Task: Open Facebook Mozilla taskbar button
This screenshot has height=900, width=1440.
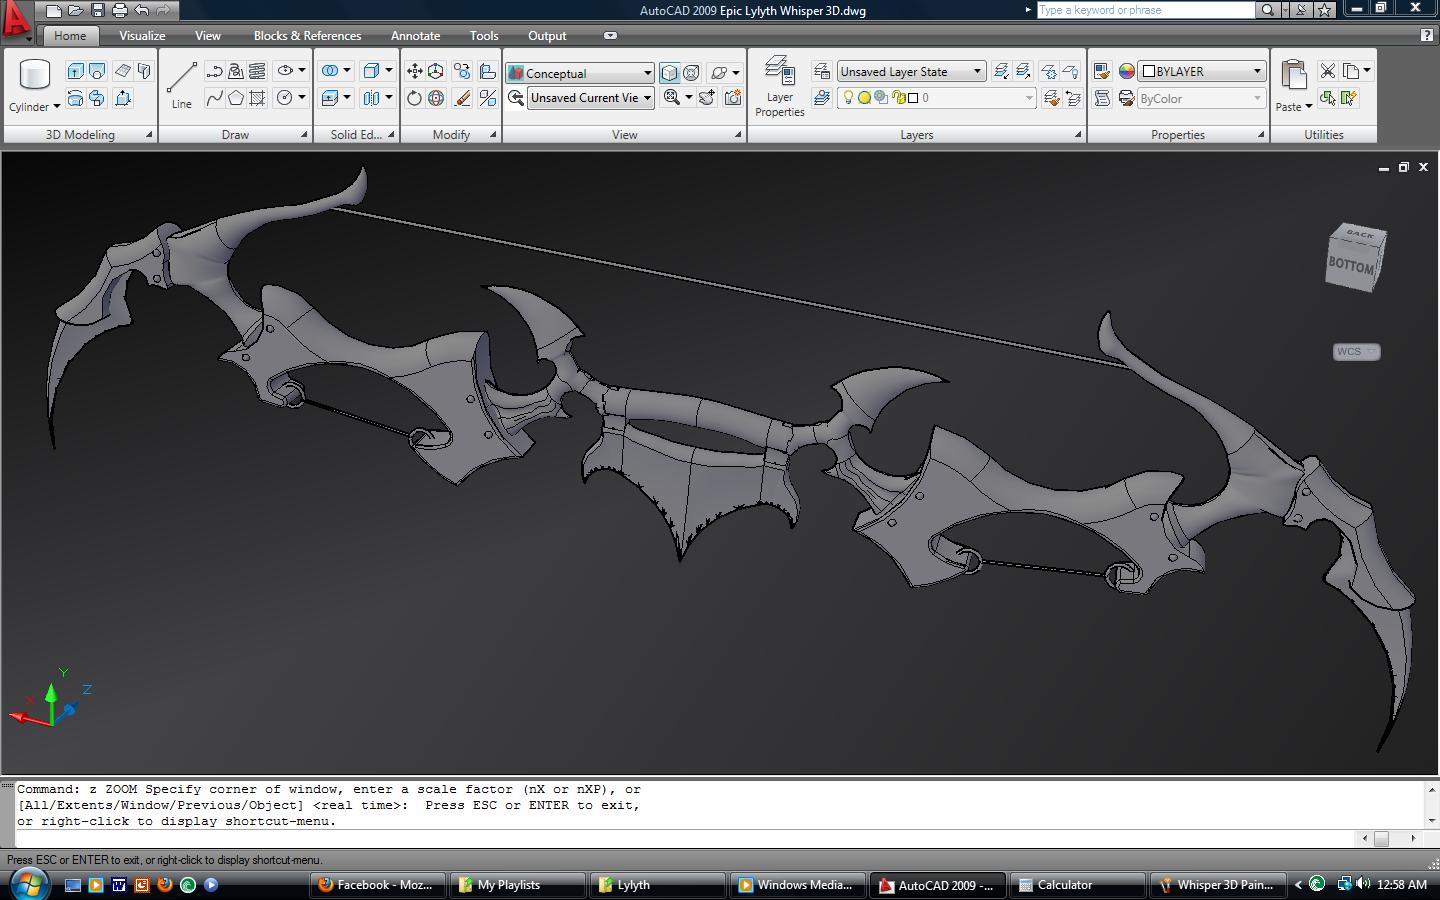Action: (376, 885)
